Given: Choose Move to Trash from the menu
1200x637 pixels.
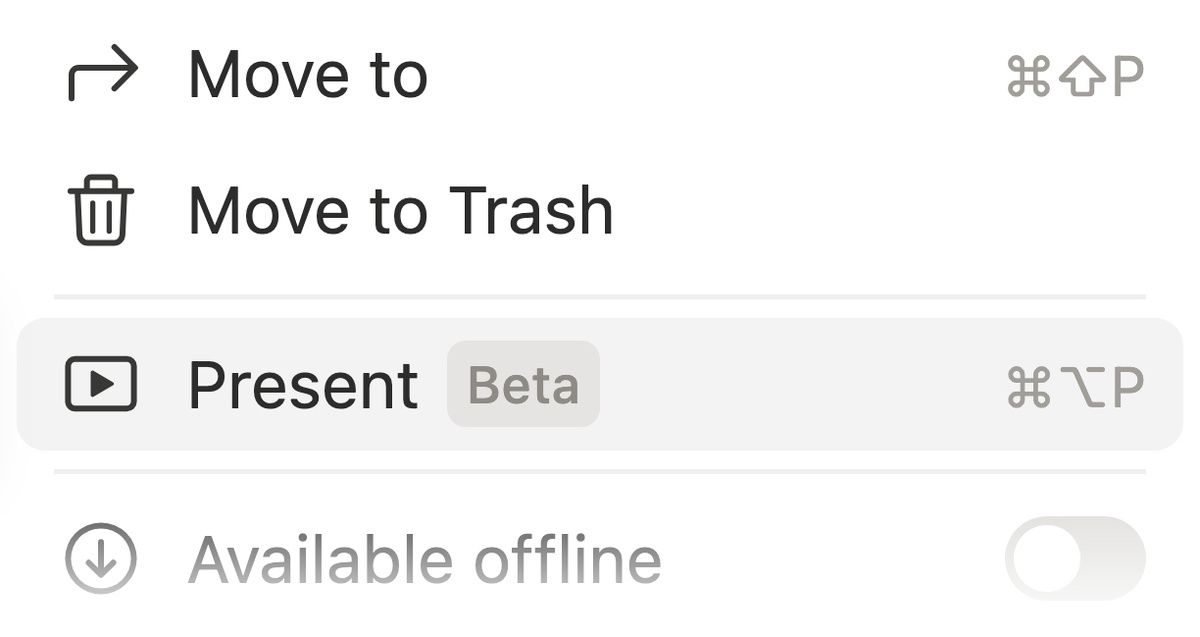Looking at the screenshot, I should pyautogui.click(x=400, y=211).
